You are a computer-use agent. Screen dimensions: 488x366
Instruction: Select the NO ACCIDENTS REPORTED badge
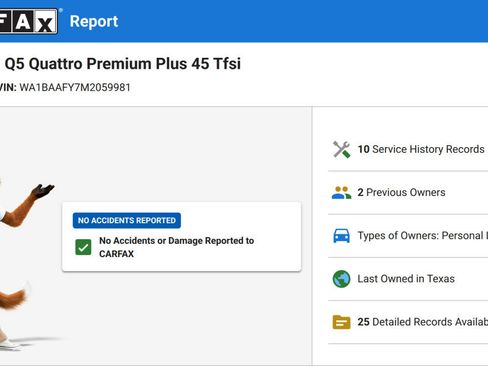tap(127, 220)
